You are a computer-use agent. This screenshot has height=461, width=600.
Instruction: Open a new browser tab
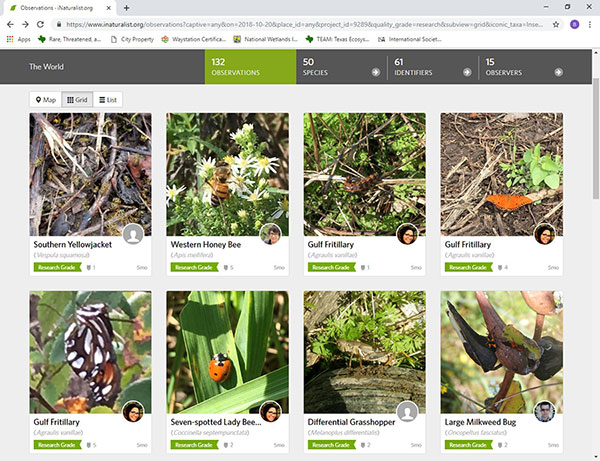pyautogui.click(x=126, y=7)
